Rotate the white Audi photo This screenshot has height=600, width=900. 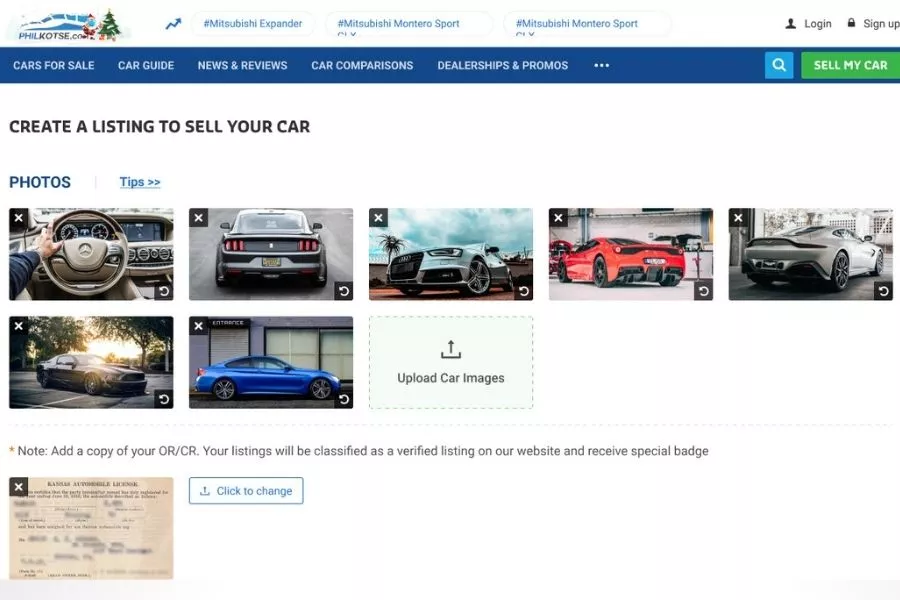click(x=524, y=289)
